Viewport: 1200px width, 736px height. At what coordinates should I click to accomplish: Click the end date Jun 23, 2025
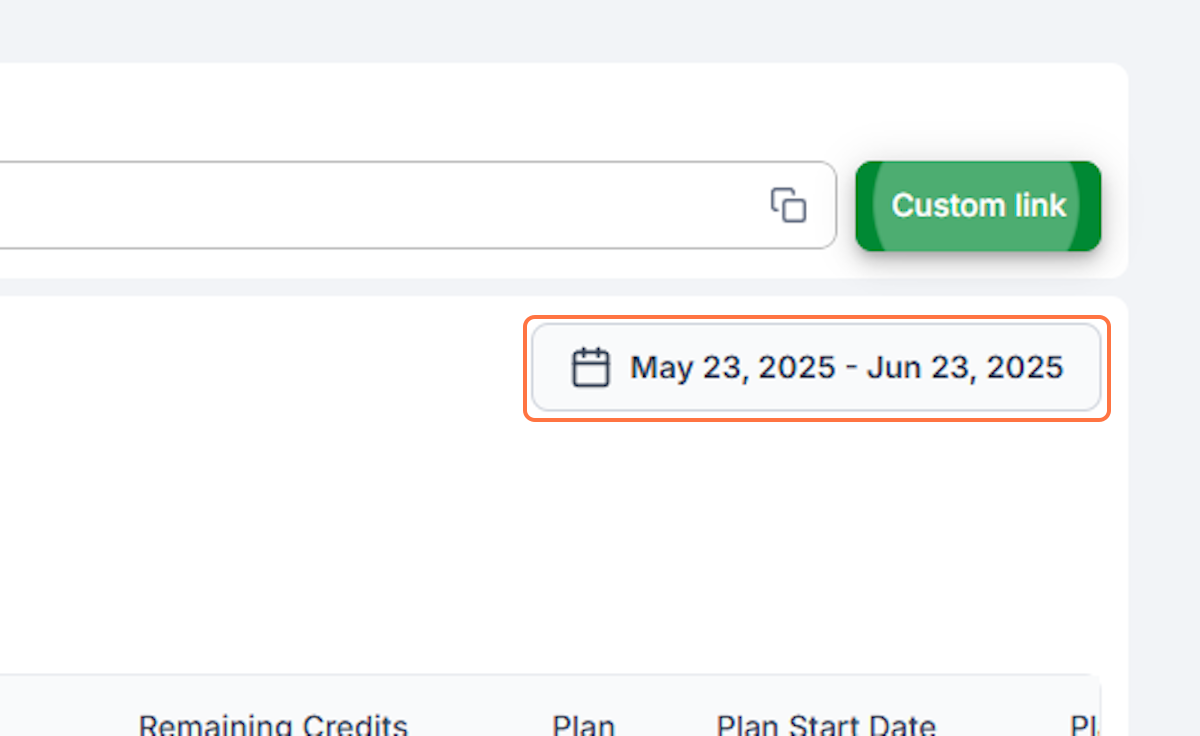(x=965, y=367)
